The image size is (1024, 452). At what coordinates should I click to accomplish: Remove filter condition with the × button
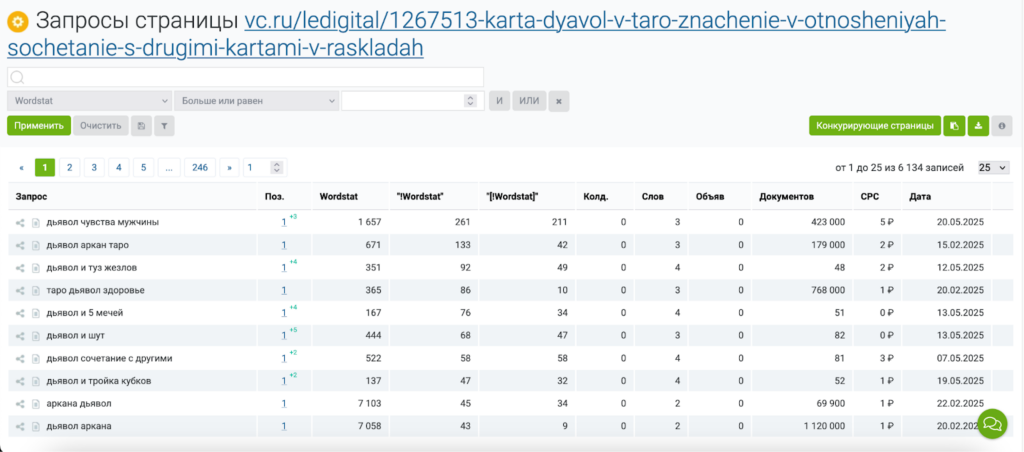[559, 101]
